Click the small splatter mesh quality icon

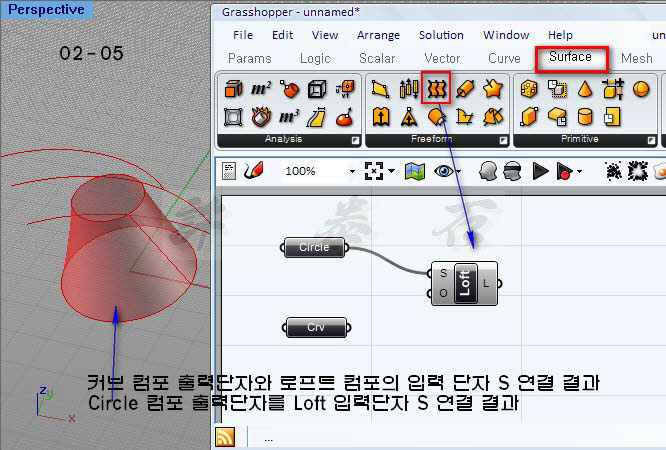pyautogui.click(x=613, y=171)
